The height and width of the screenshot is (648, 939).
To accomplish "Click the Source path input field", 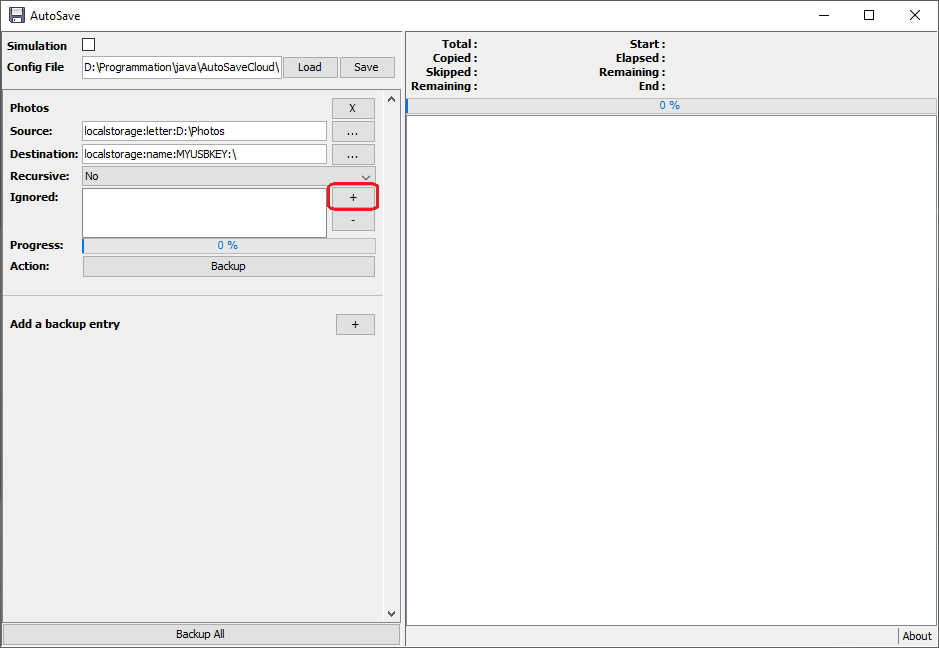I will coord(204,131).
